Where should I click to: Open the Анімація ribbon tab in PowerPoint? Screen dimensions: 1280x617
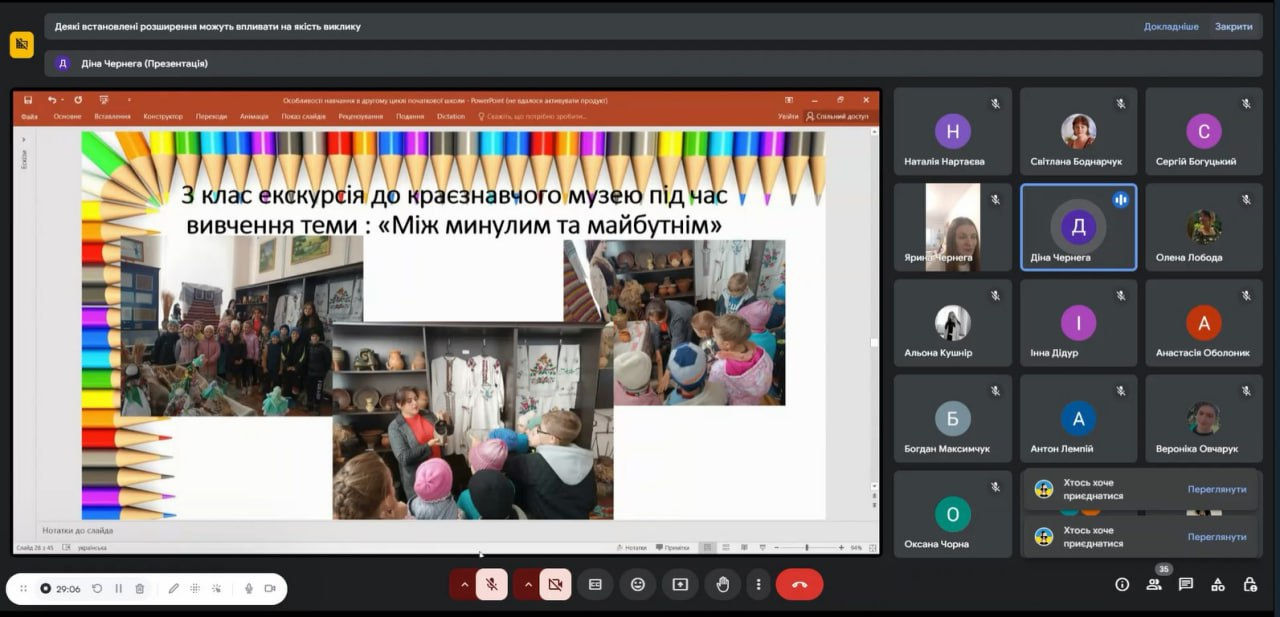point(254,116)
